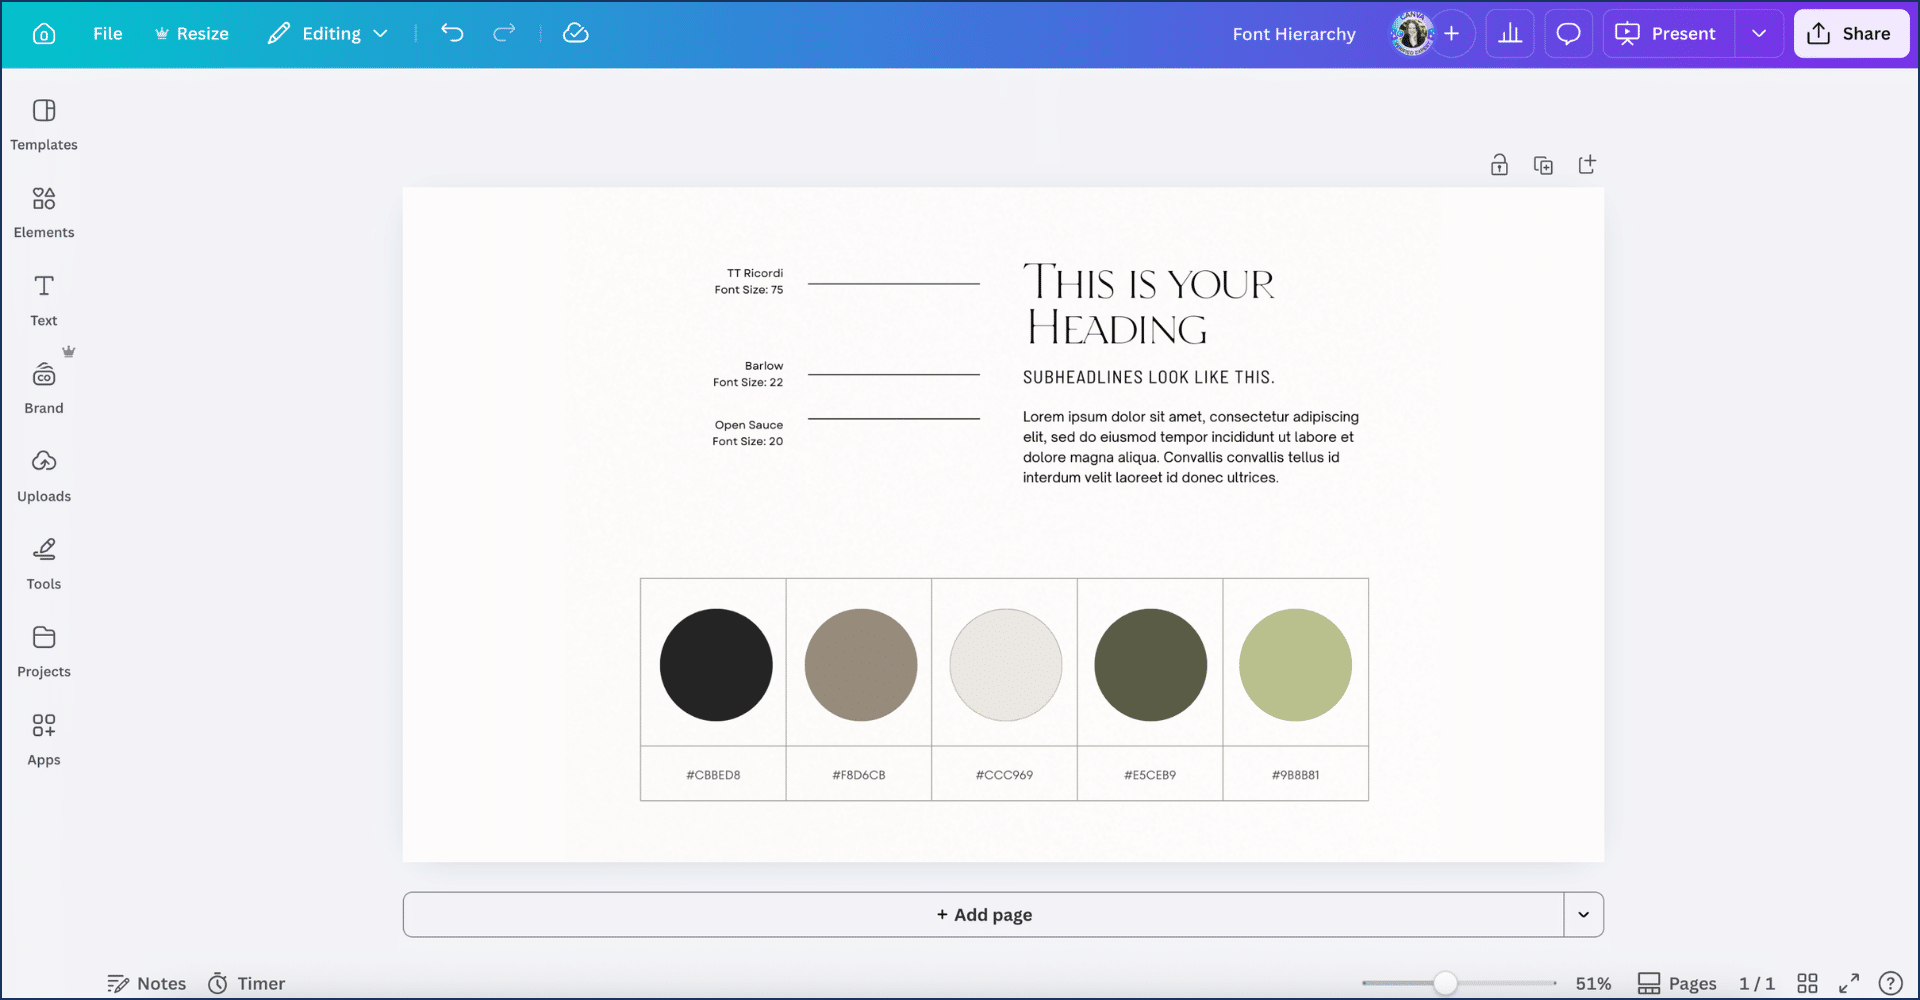Duplicate the page using the copy icon
The height and width of the screenshot is (1000, 1920).
coord(1543,165)
